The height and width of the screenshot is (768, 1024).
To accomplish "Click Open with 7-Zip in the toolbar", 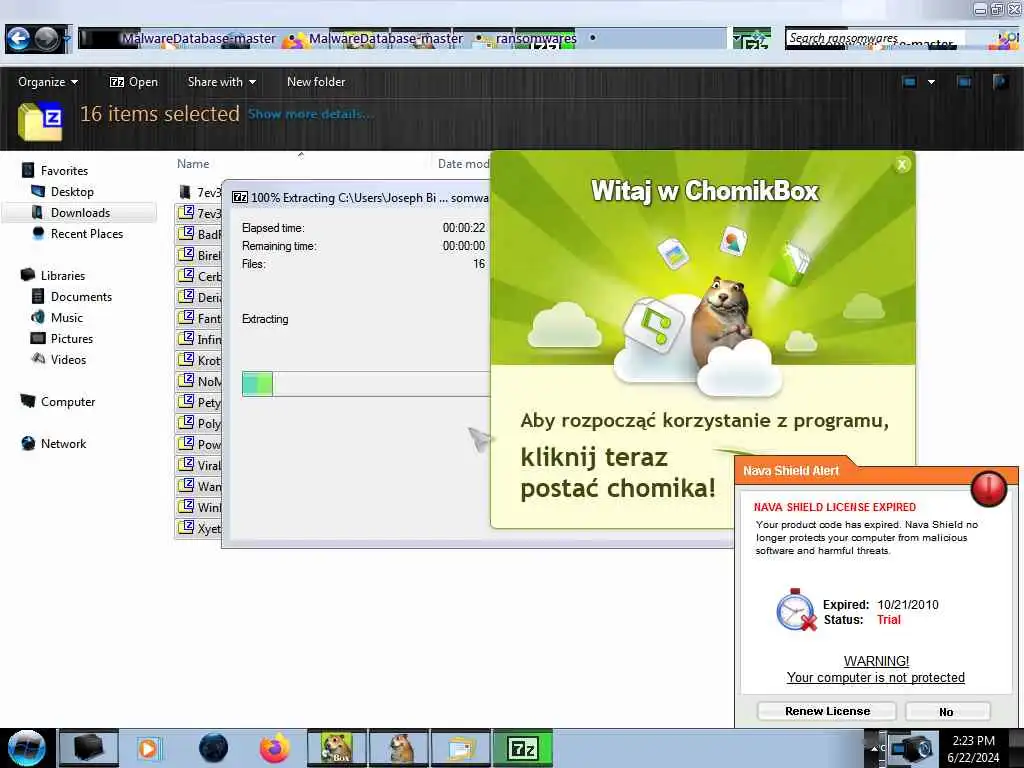I will click(134, 82).
